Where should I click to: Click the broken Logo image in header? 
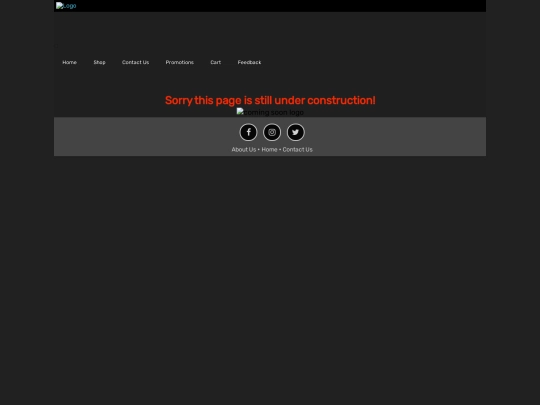[66, 6]
